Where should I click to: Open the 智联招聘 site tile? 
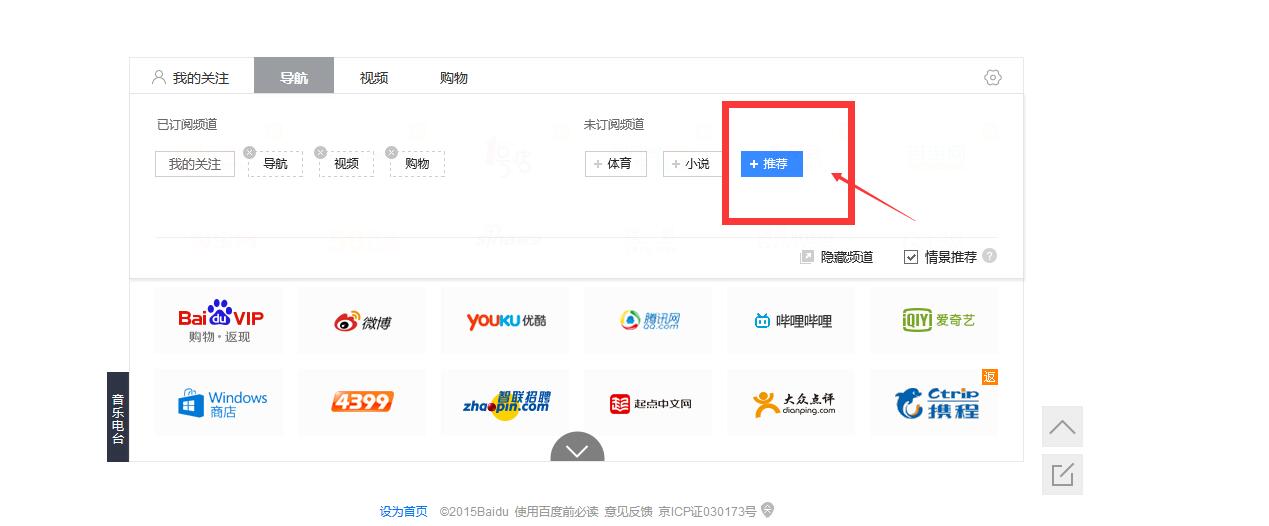click(x=505, y=403)
